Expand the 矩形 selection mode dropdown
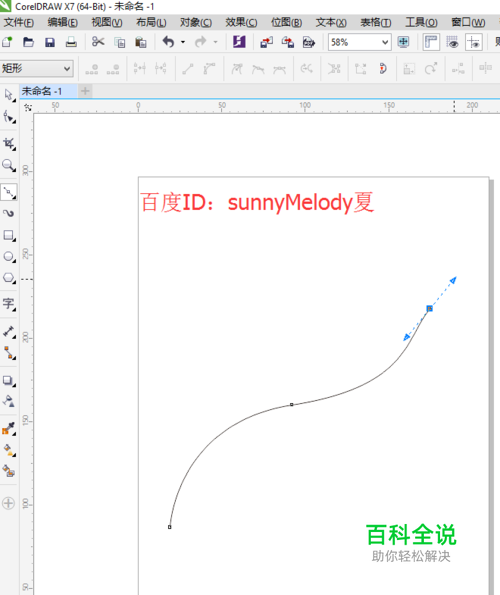The height and width of the screenshot is (595, 500). tap(36, 69)
